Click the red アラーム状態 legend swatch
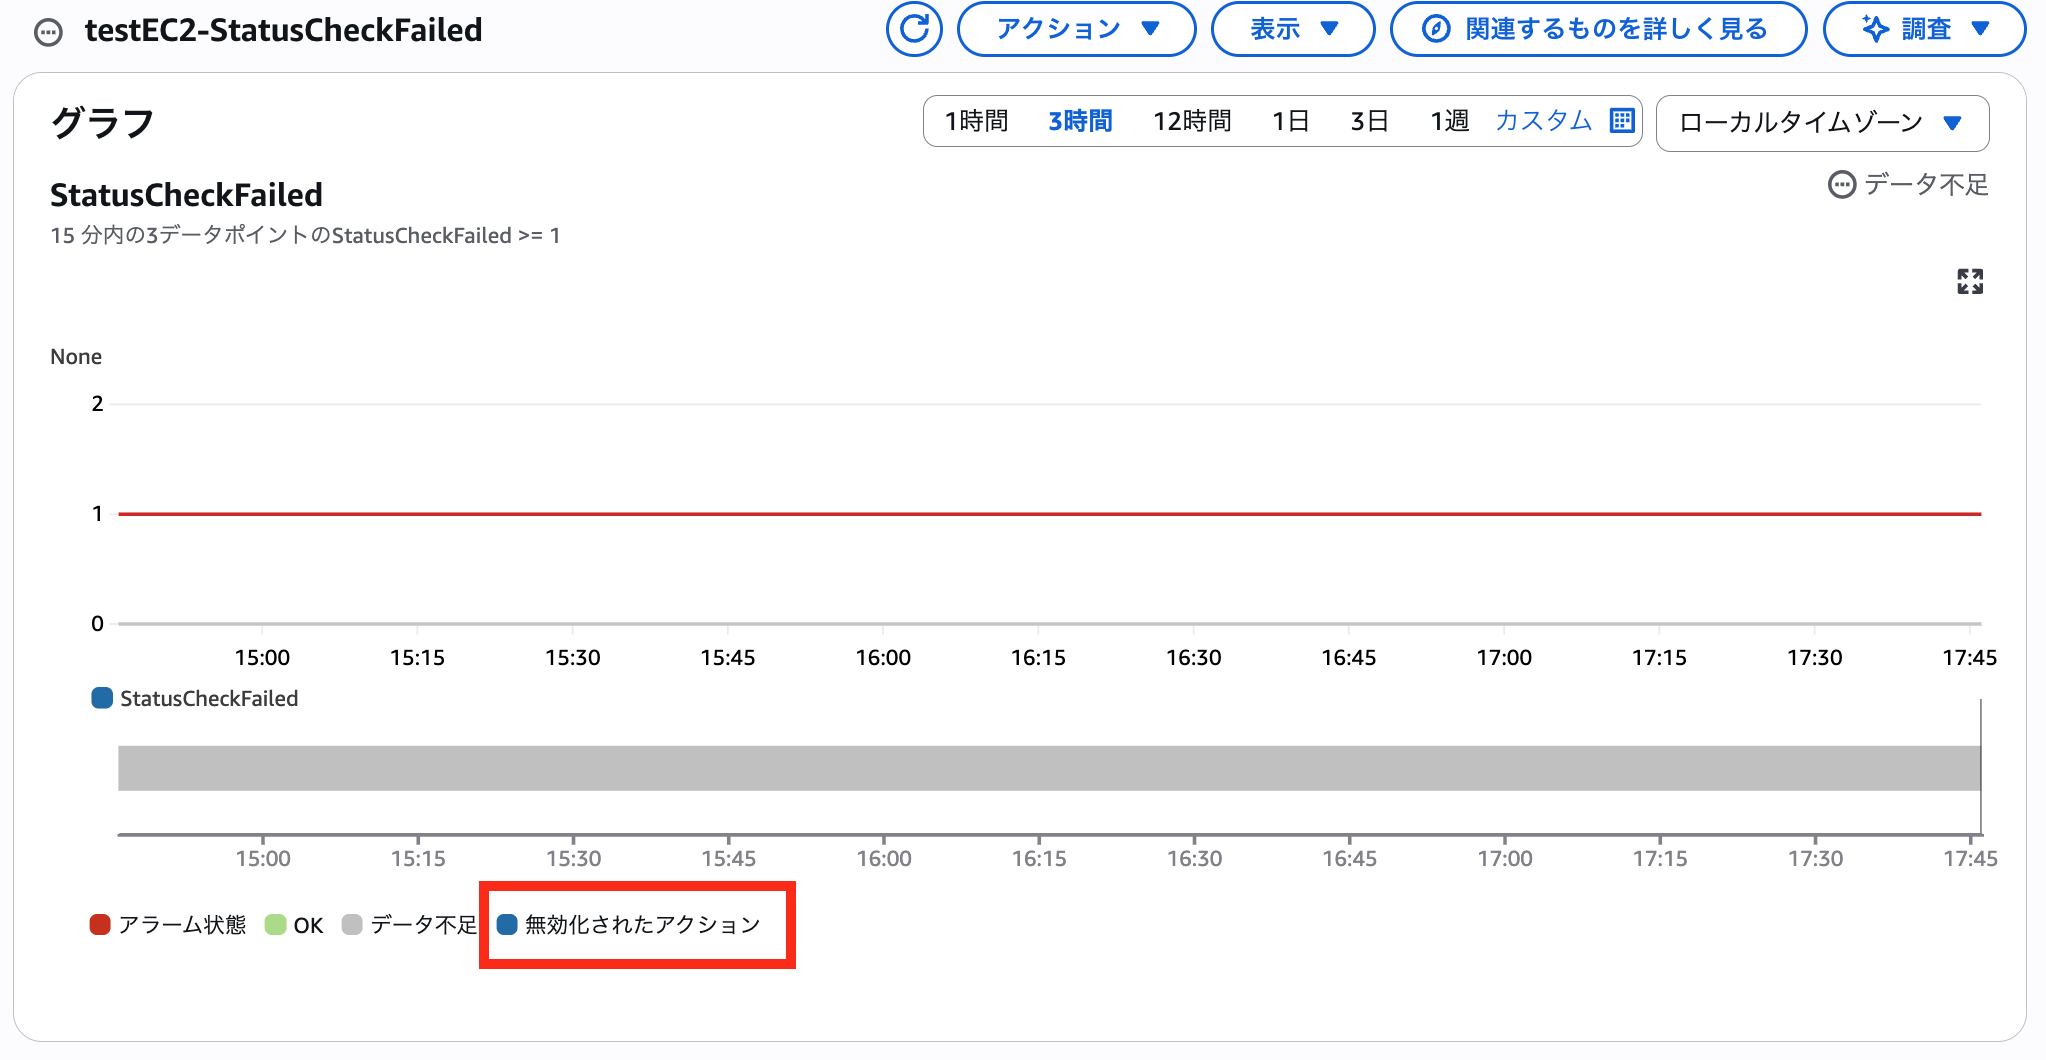The width and height of the screenshot is (2046, 1060). 100,925
